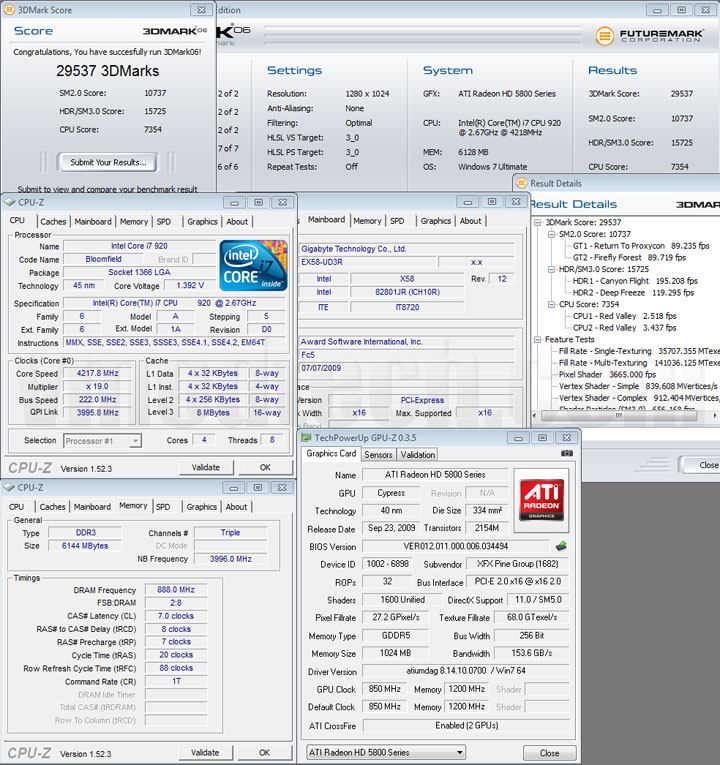Screen dimensions: 720x765
Task: Open GPU-Z Validation tab
Action: (418, 455)
